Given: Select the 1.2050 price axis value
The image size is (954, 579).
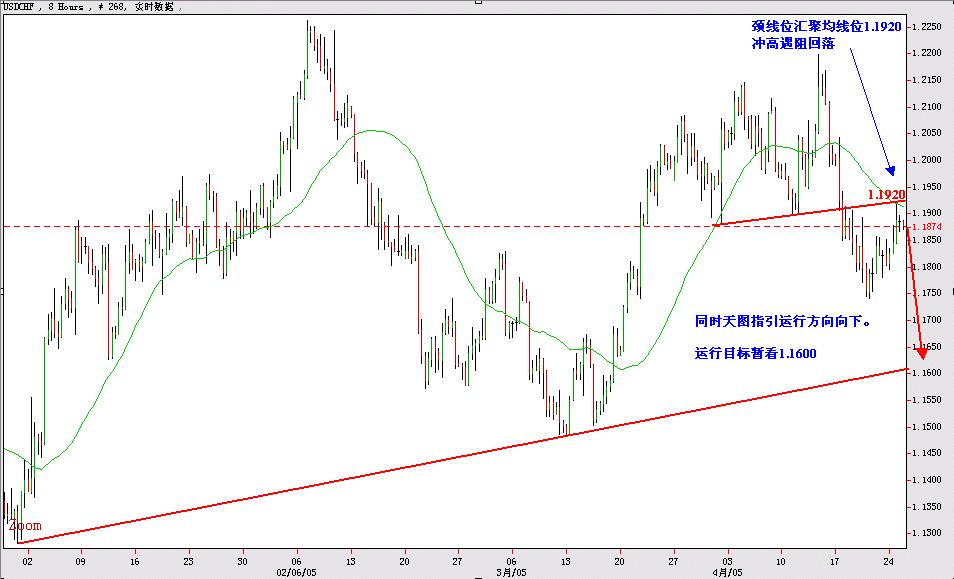Looking at the screenshot, I should 925,133.
